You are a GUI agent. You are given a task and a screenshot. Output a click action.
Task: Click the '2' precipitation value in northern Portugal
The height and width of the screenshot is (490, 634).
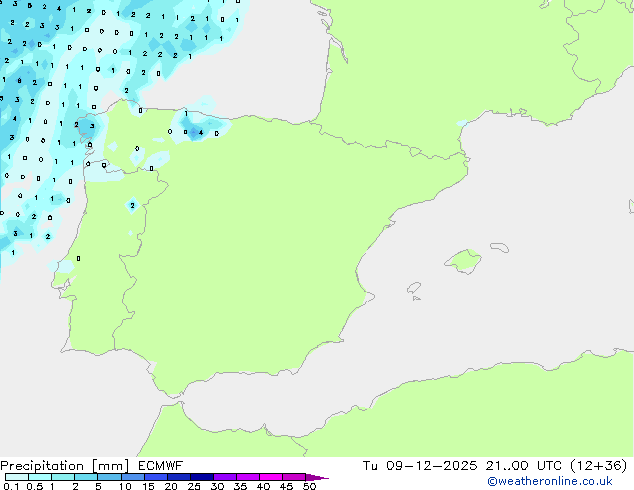(132, 205)
